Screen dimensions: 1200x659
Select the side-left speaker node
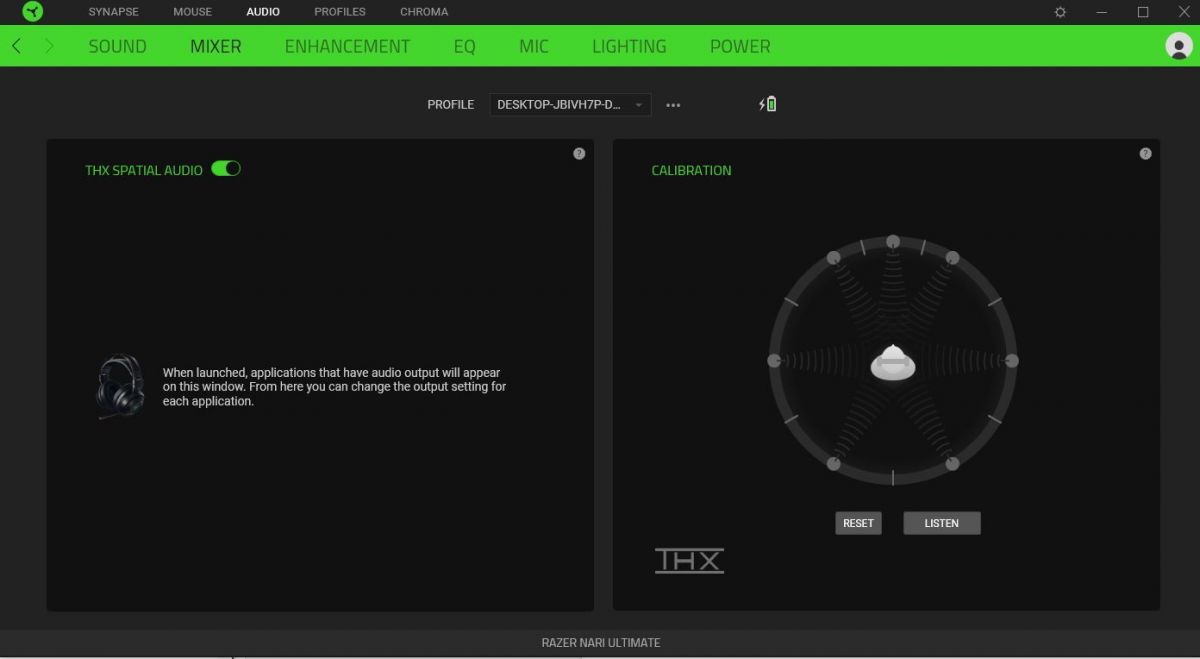(774, 360)
